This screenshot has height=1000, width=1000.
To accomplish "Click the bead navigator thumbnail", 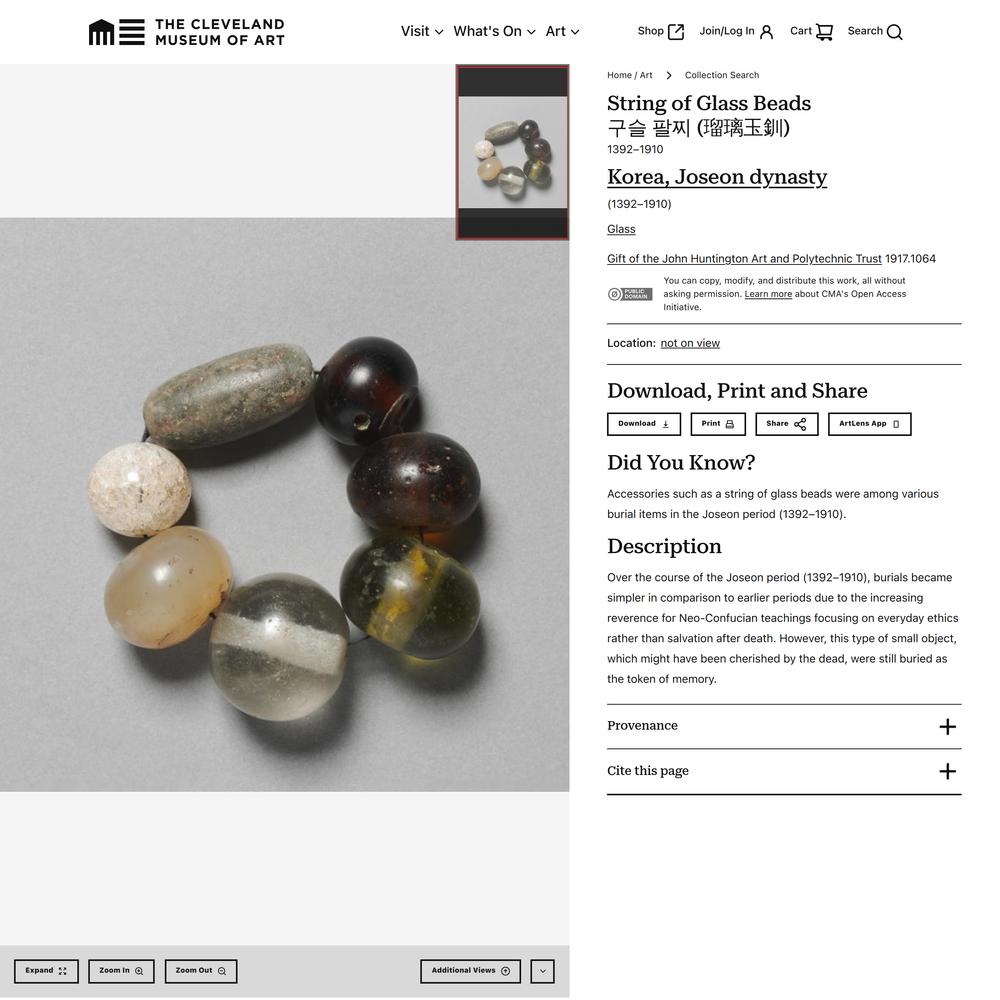I will [x=512, y=152].
